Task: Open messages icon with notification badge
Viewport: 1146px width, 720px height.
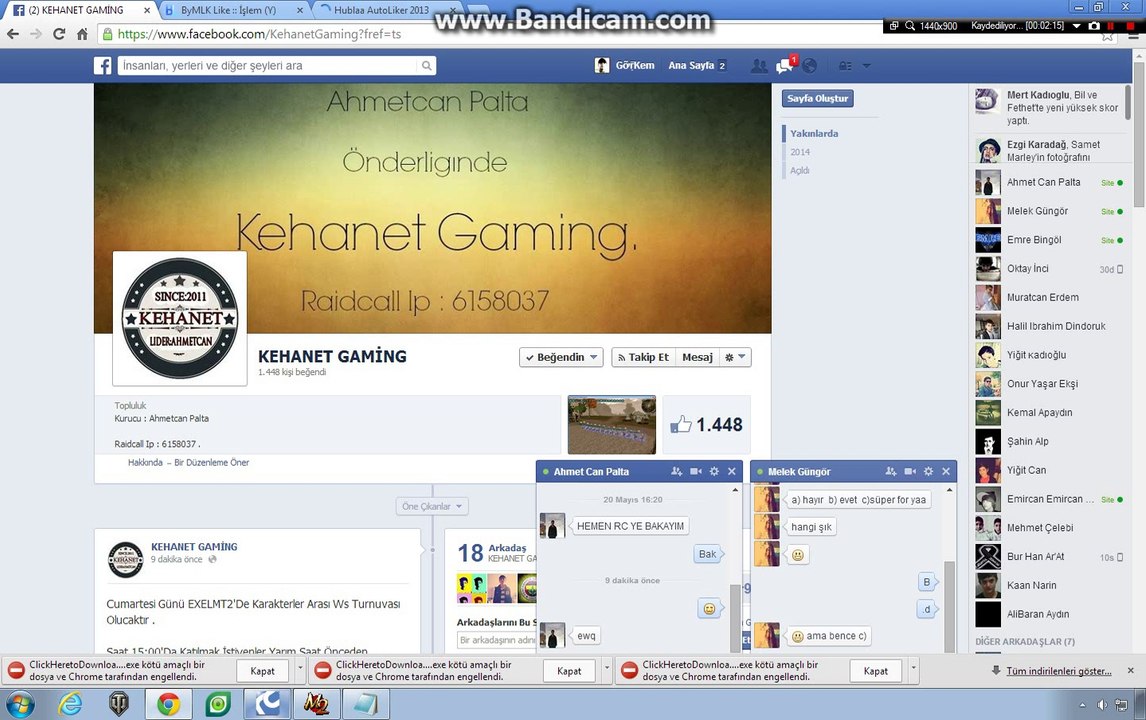Action: click(785, 66)
